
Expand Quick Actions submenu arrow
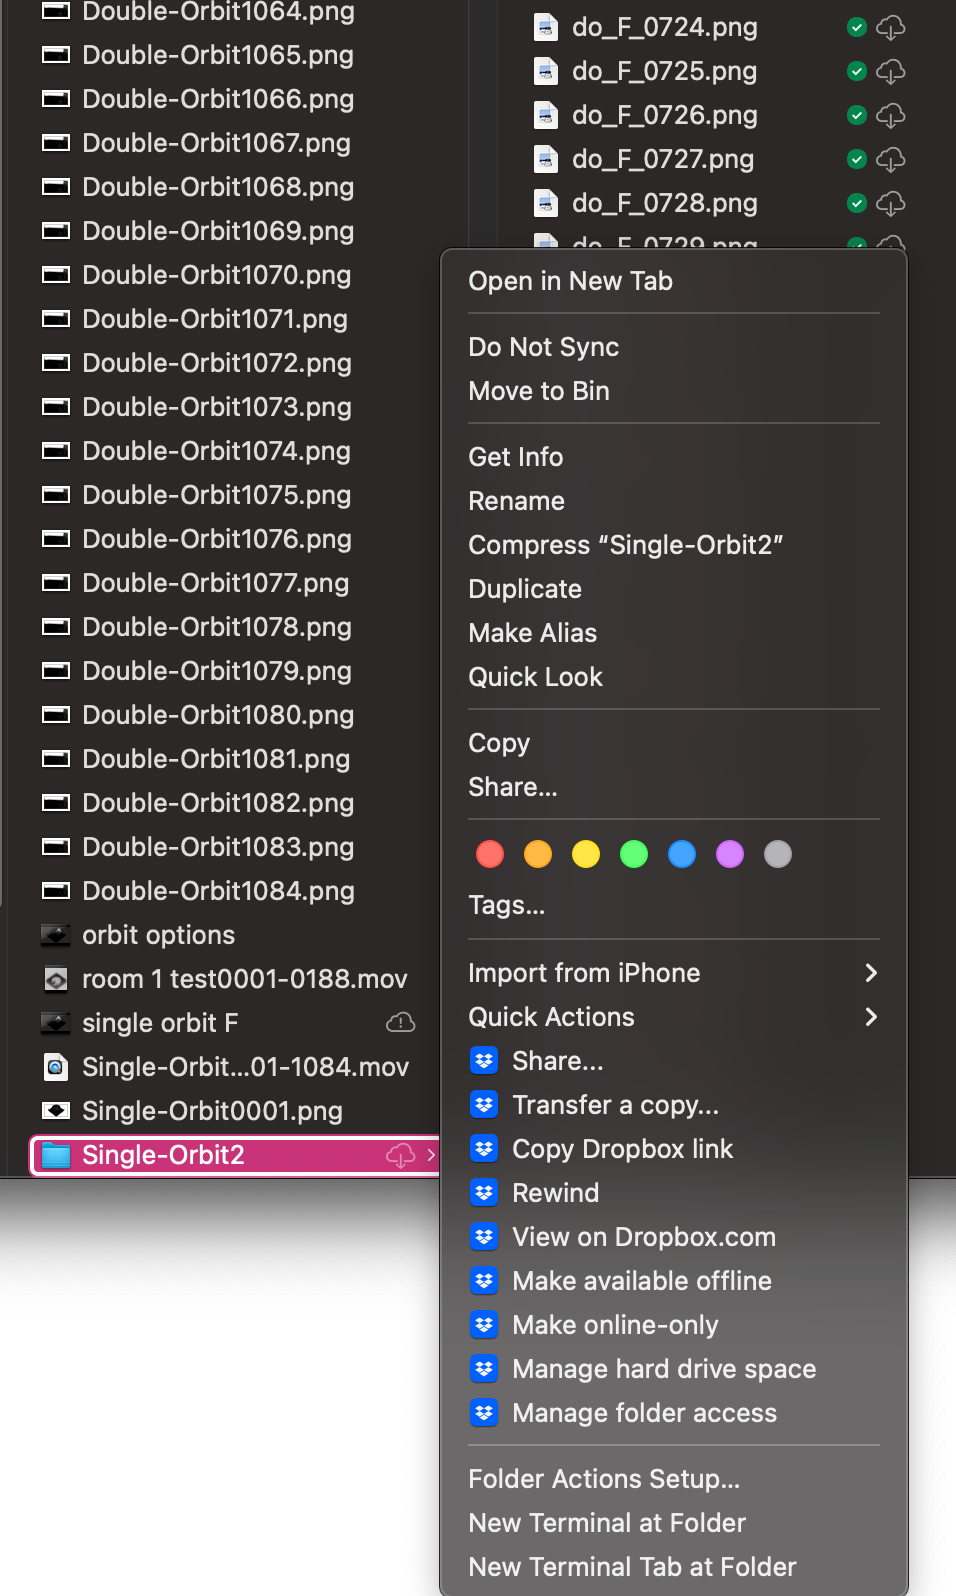870,1017
